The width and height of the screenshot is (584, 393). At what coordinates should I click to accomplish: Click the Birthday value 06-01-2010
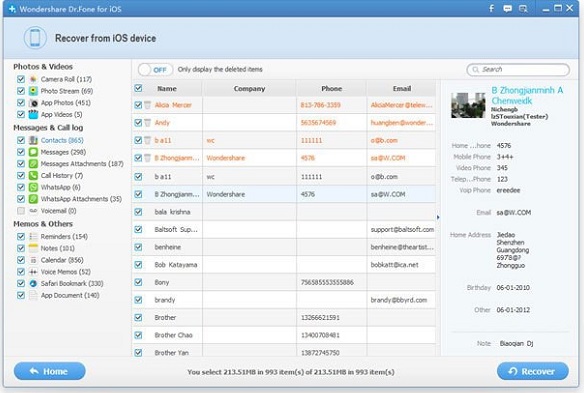point(513,288)
